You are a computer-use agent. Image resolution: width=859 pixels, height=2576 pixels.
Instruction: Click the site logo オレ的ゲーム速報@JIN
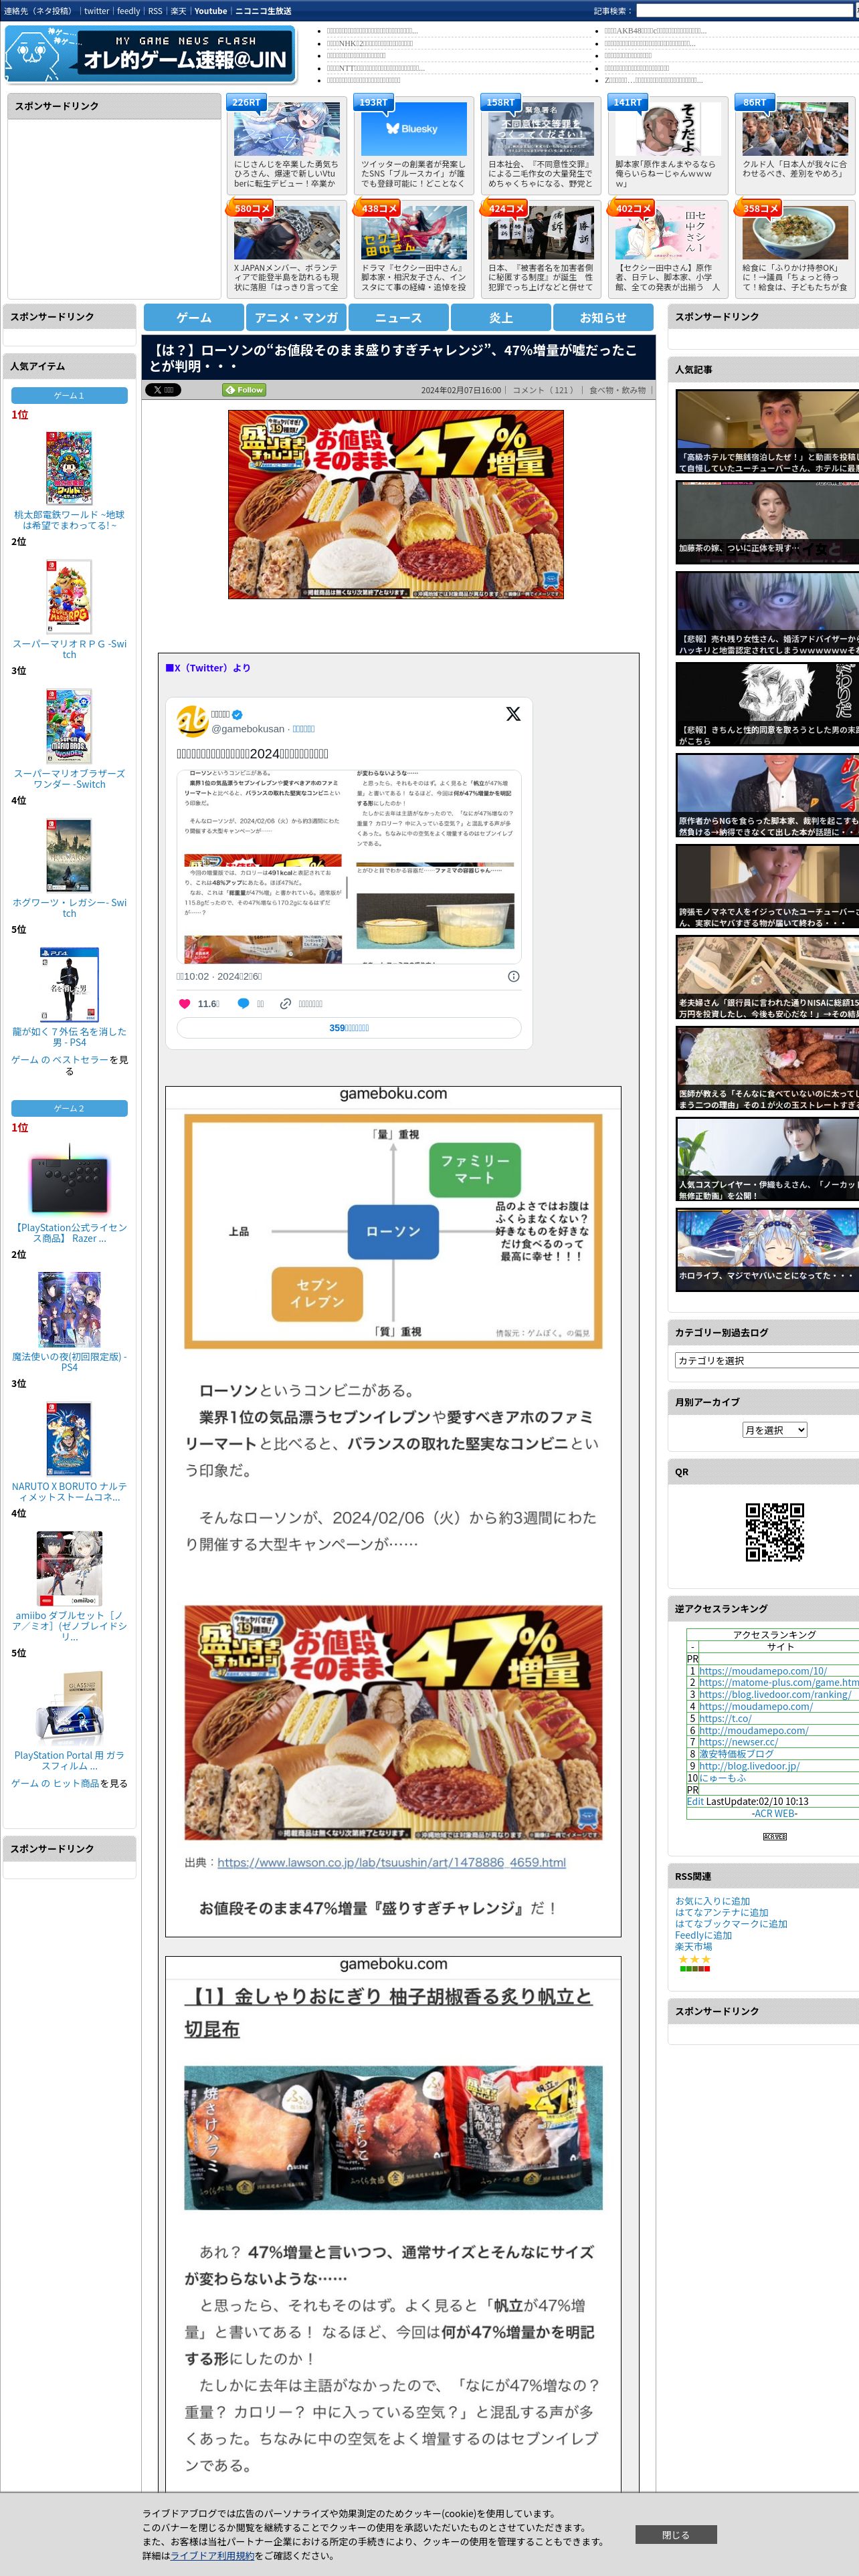[x=151, y=54]
